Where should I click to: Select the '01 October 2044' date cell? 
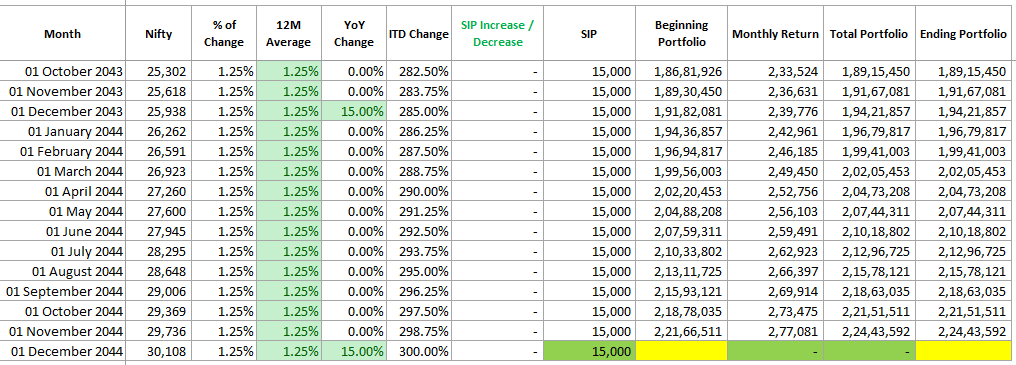[x=63, y=311]
